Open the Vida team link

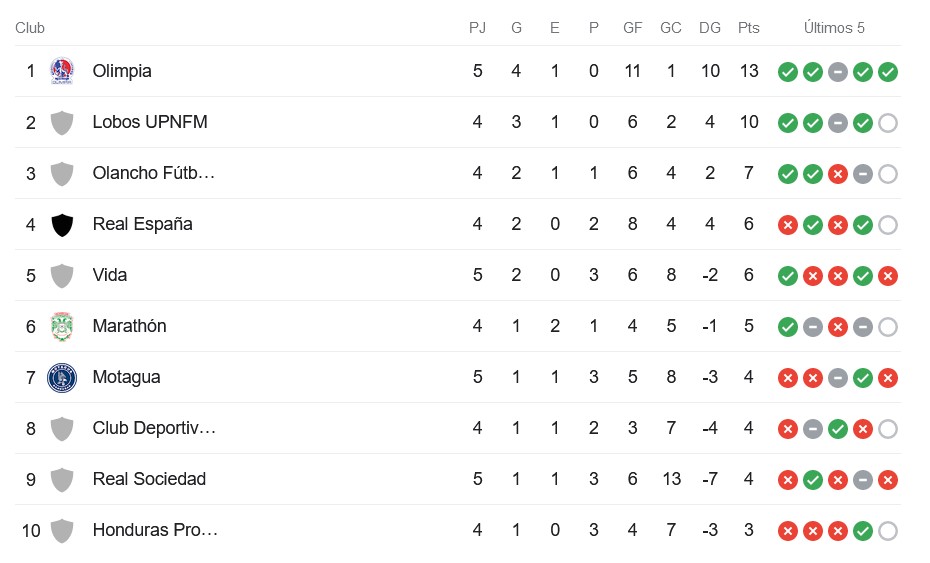tap(110, 275)
